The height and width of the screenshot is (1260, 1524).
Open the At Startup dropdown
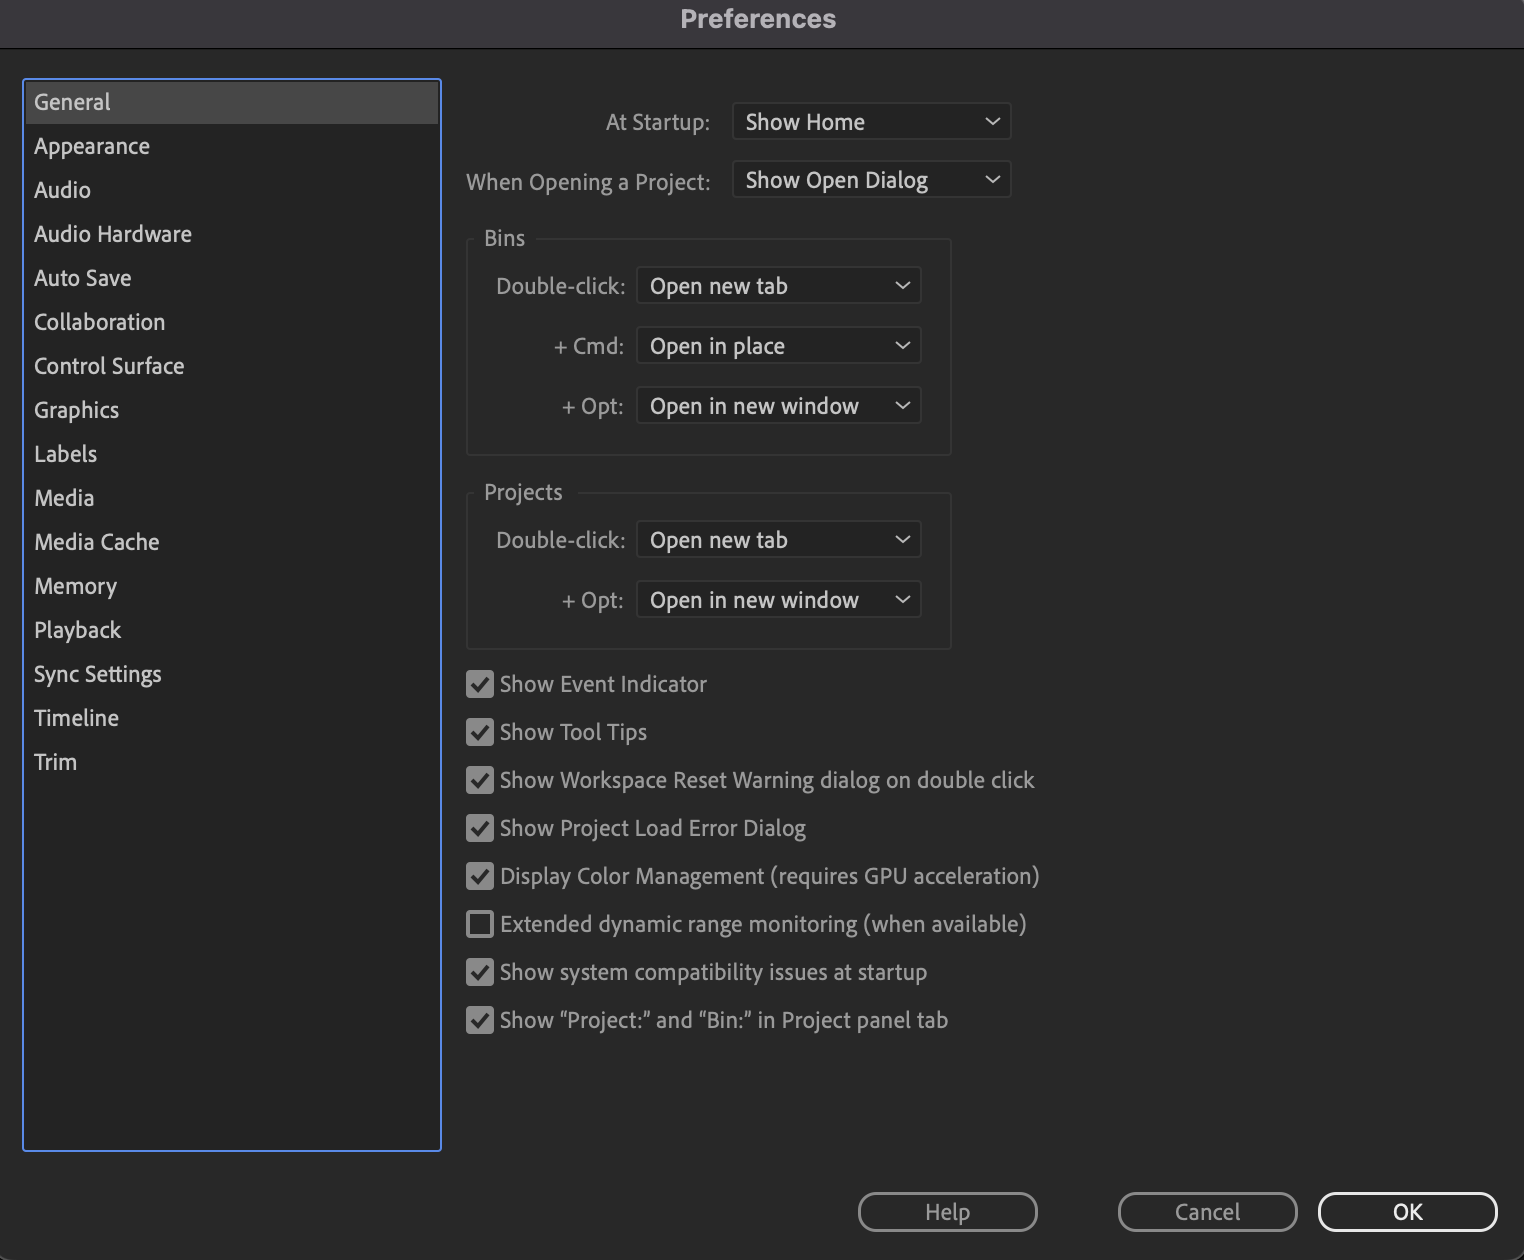pos(870,121)
